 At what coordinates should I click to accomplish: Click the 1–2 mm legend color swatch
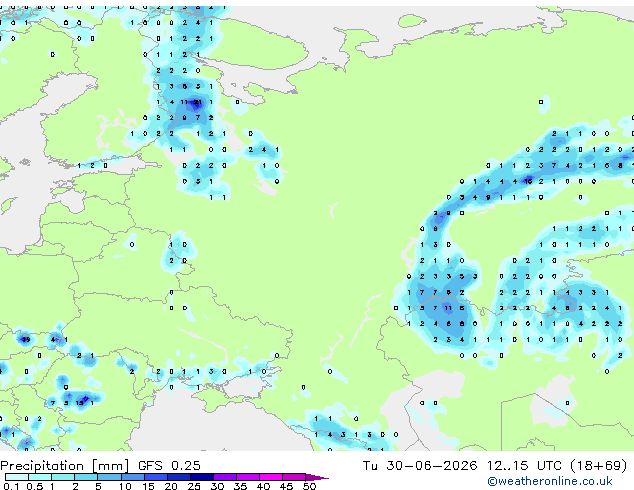[63, 477]
